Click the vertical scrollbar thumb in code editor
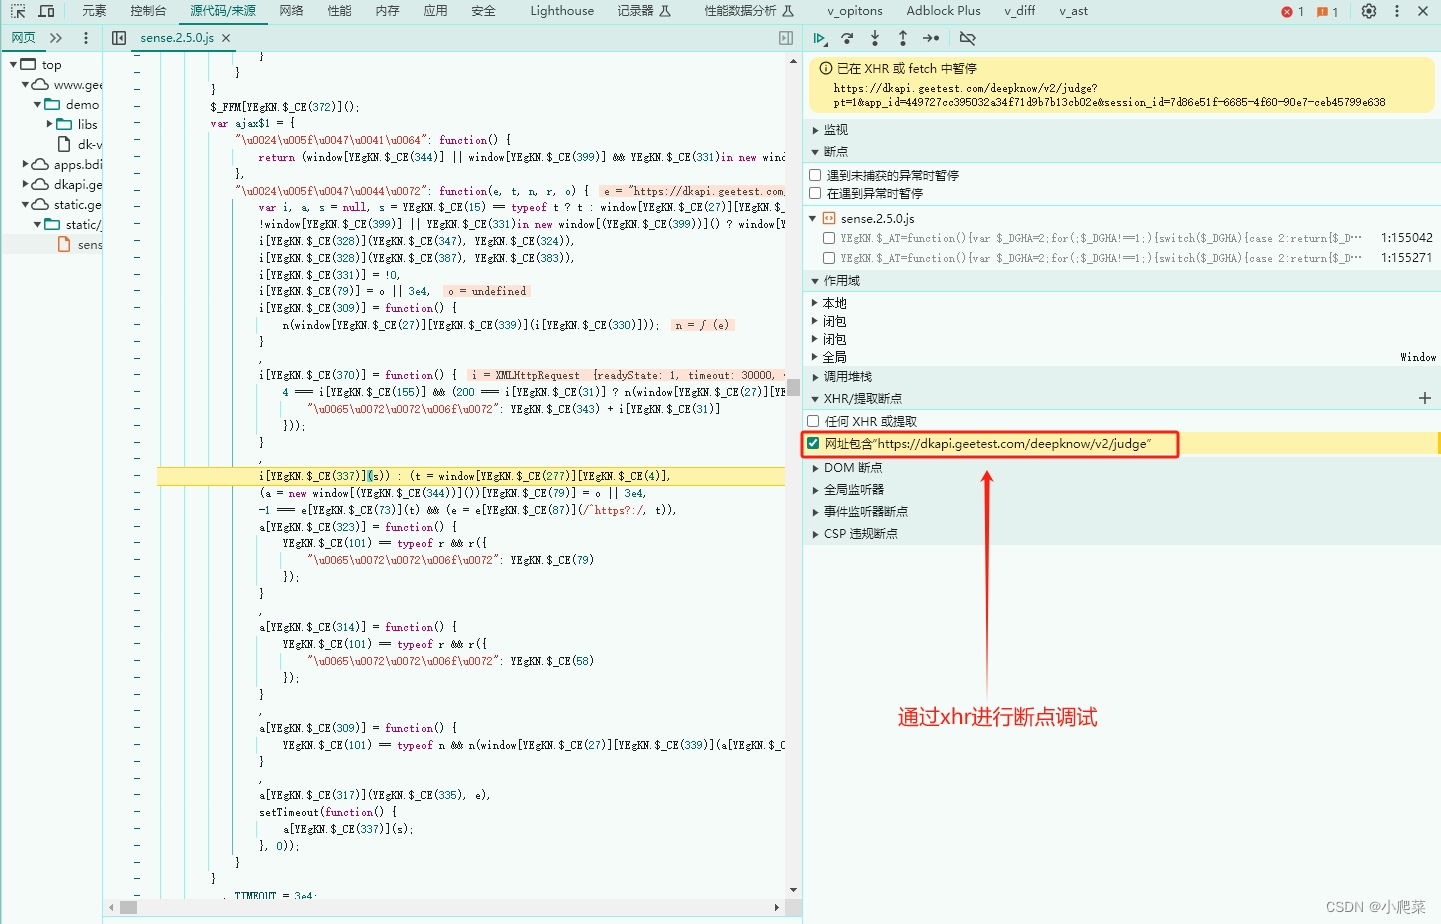Viewport: 1441px width, 924px height. pyautogui.click(x=793, y=387)
